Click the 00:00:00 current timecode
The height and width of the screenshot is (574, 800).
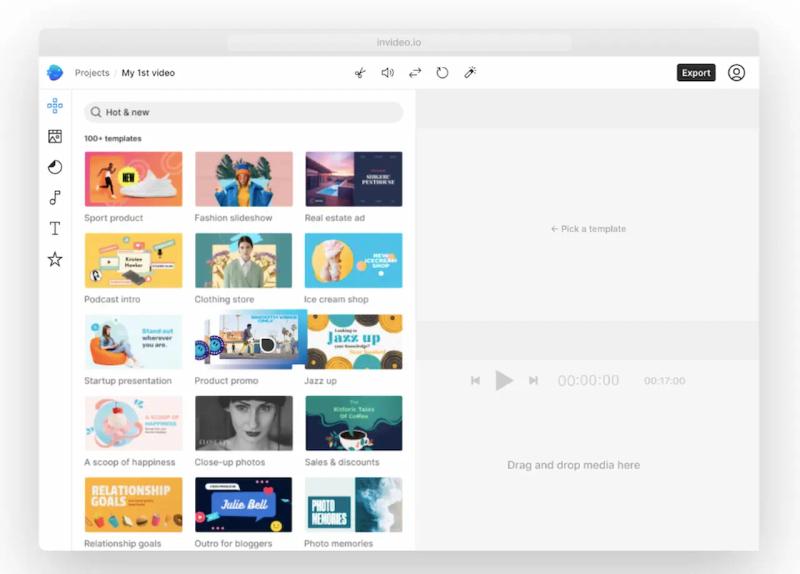(x=588, y=381)
